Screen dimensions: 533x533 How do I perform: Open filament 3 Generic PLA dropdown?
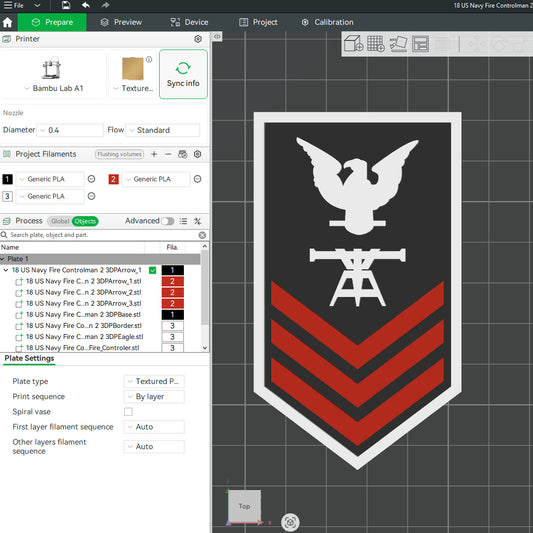coord(50,196)
